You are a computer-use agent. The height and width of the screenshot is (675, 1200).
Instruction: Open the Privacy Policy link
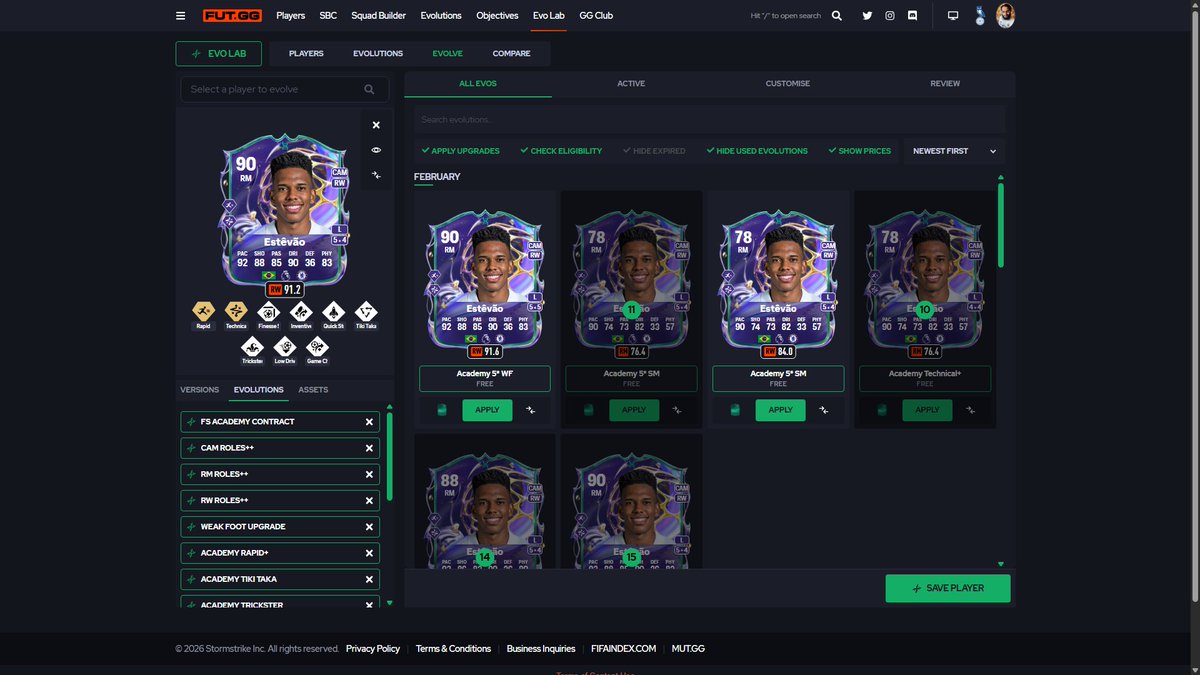373,648
